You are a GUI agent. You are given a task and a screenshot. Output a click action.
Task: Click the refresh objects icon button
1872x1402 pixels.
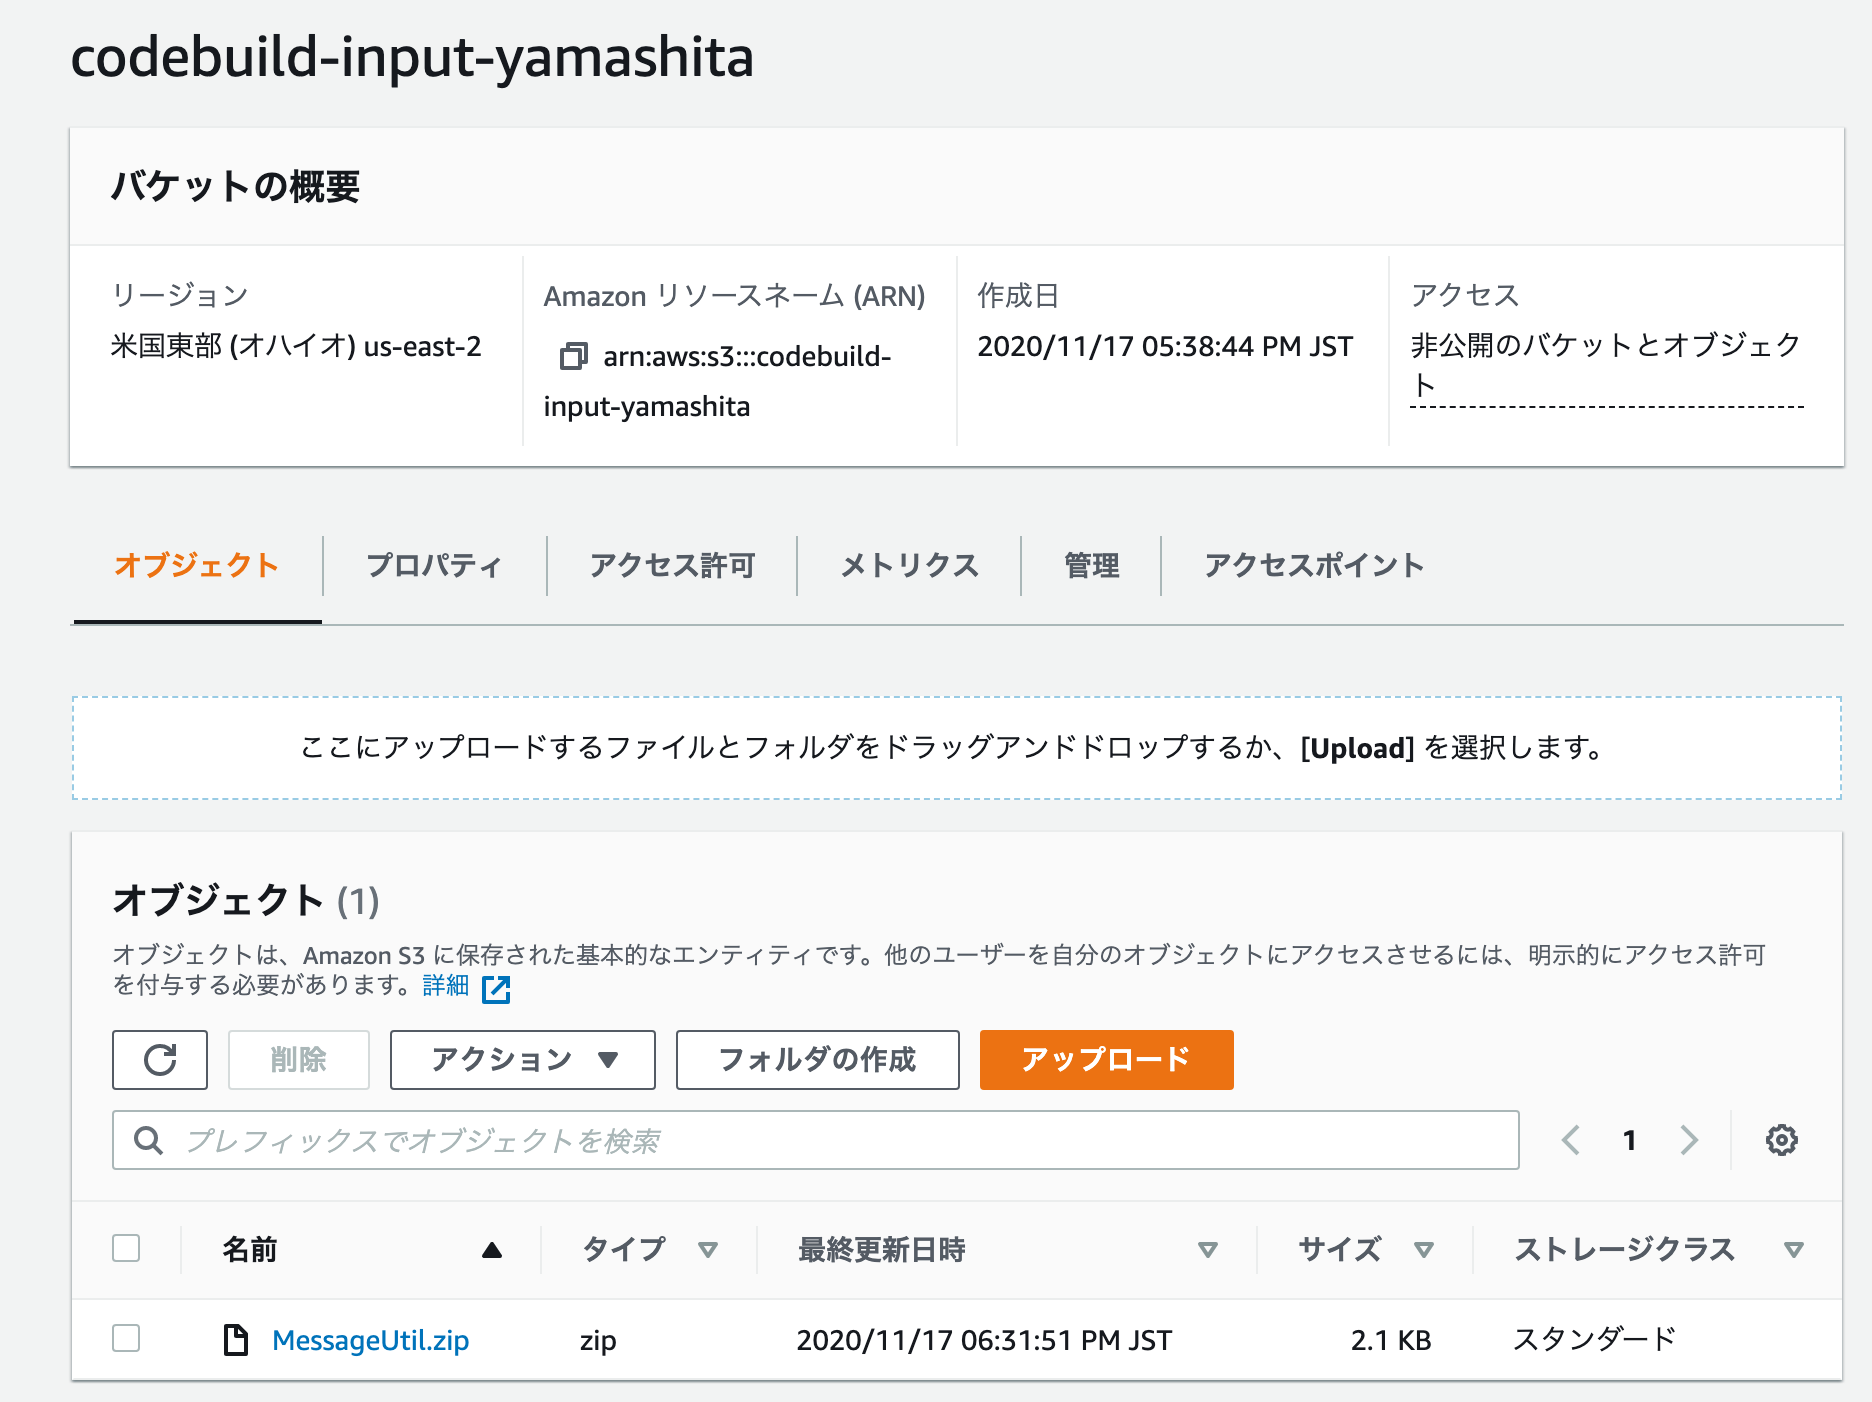point(160,1060)
